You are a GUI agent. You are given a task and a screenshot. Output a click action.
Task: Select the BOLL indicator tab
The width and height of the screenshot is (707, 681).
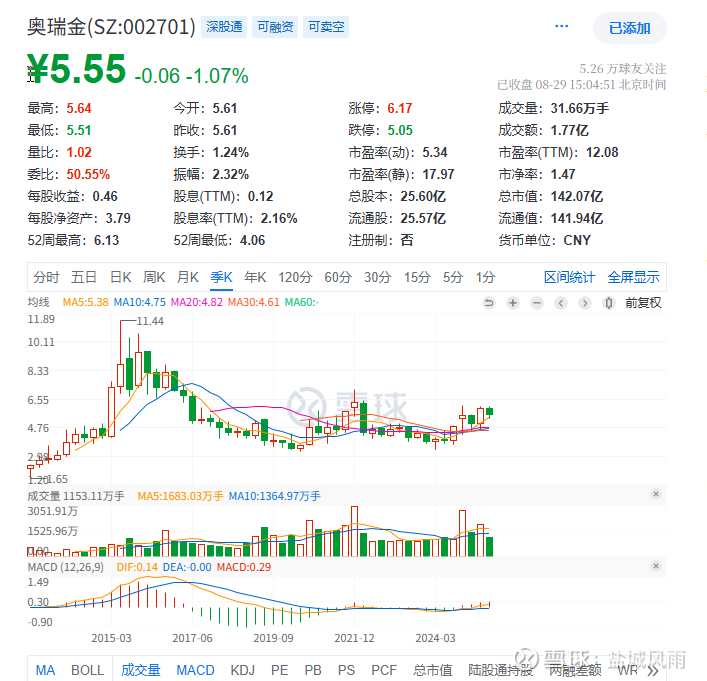coord(87,670)
